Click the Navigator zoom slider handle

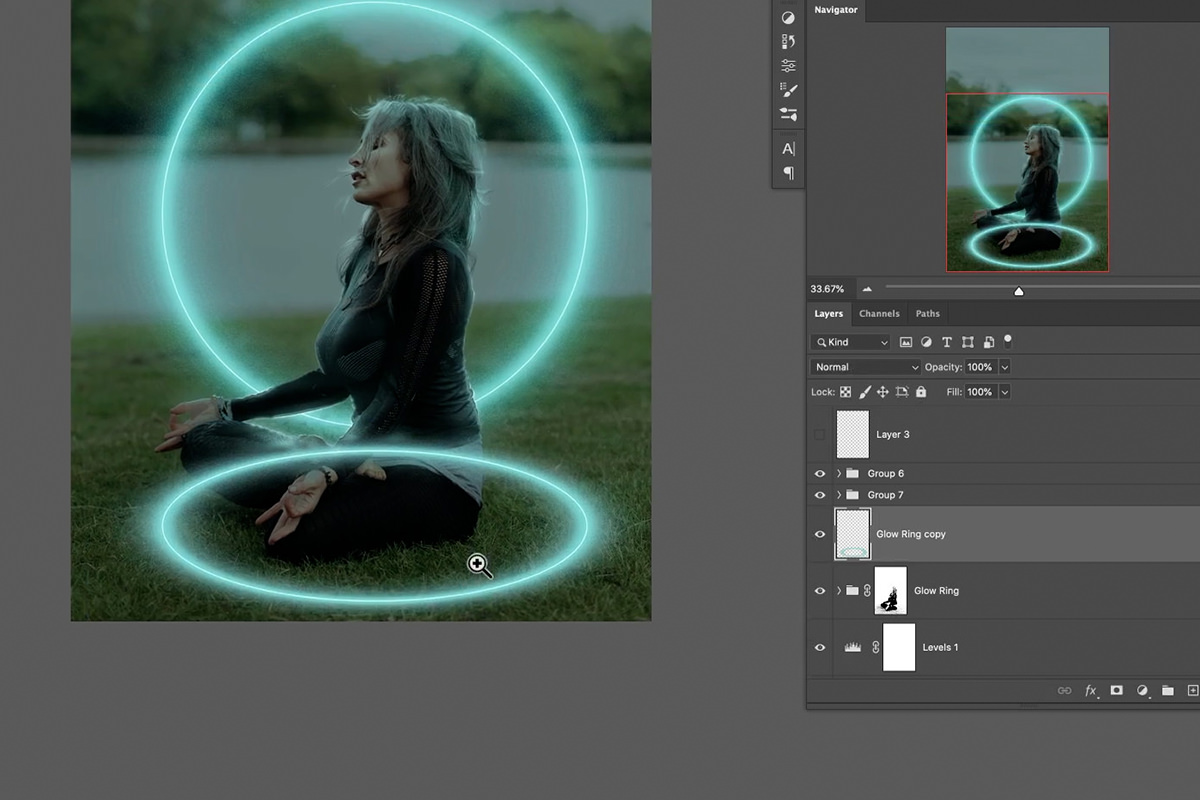(1019, 291)
